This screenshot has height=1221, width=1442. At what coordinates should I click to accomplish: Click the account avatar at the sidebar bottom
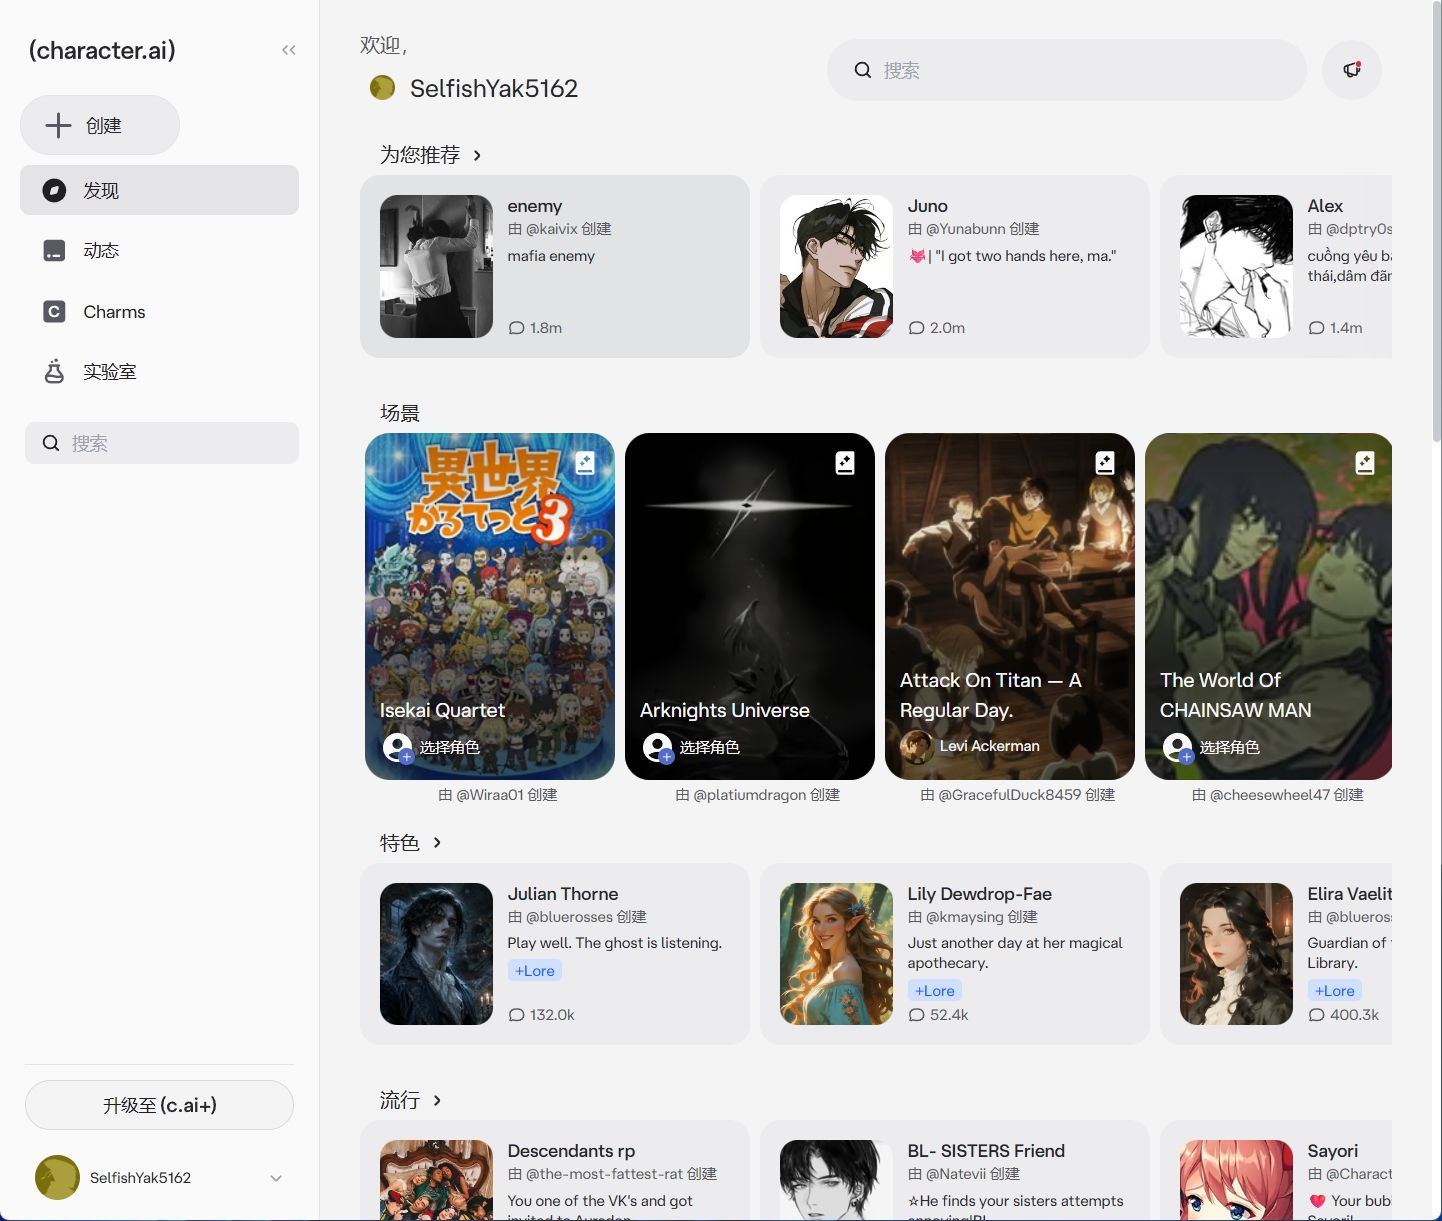(57, 1178)
